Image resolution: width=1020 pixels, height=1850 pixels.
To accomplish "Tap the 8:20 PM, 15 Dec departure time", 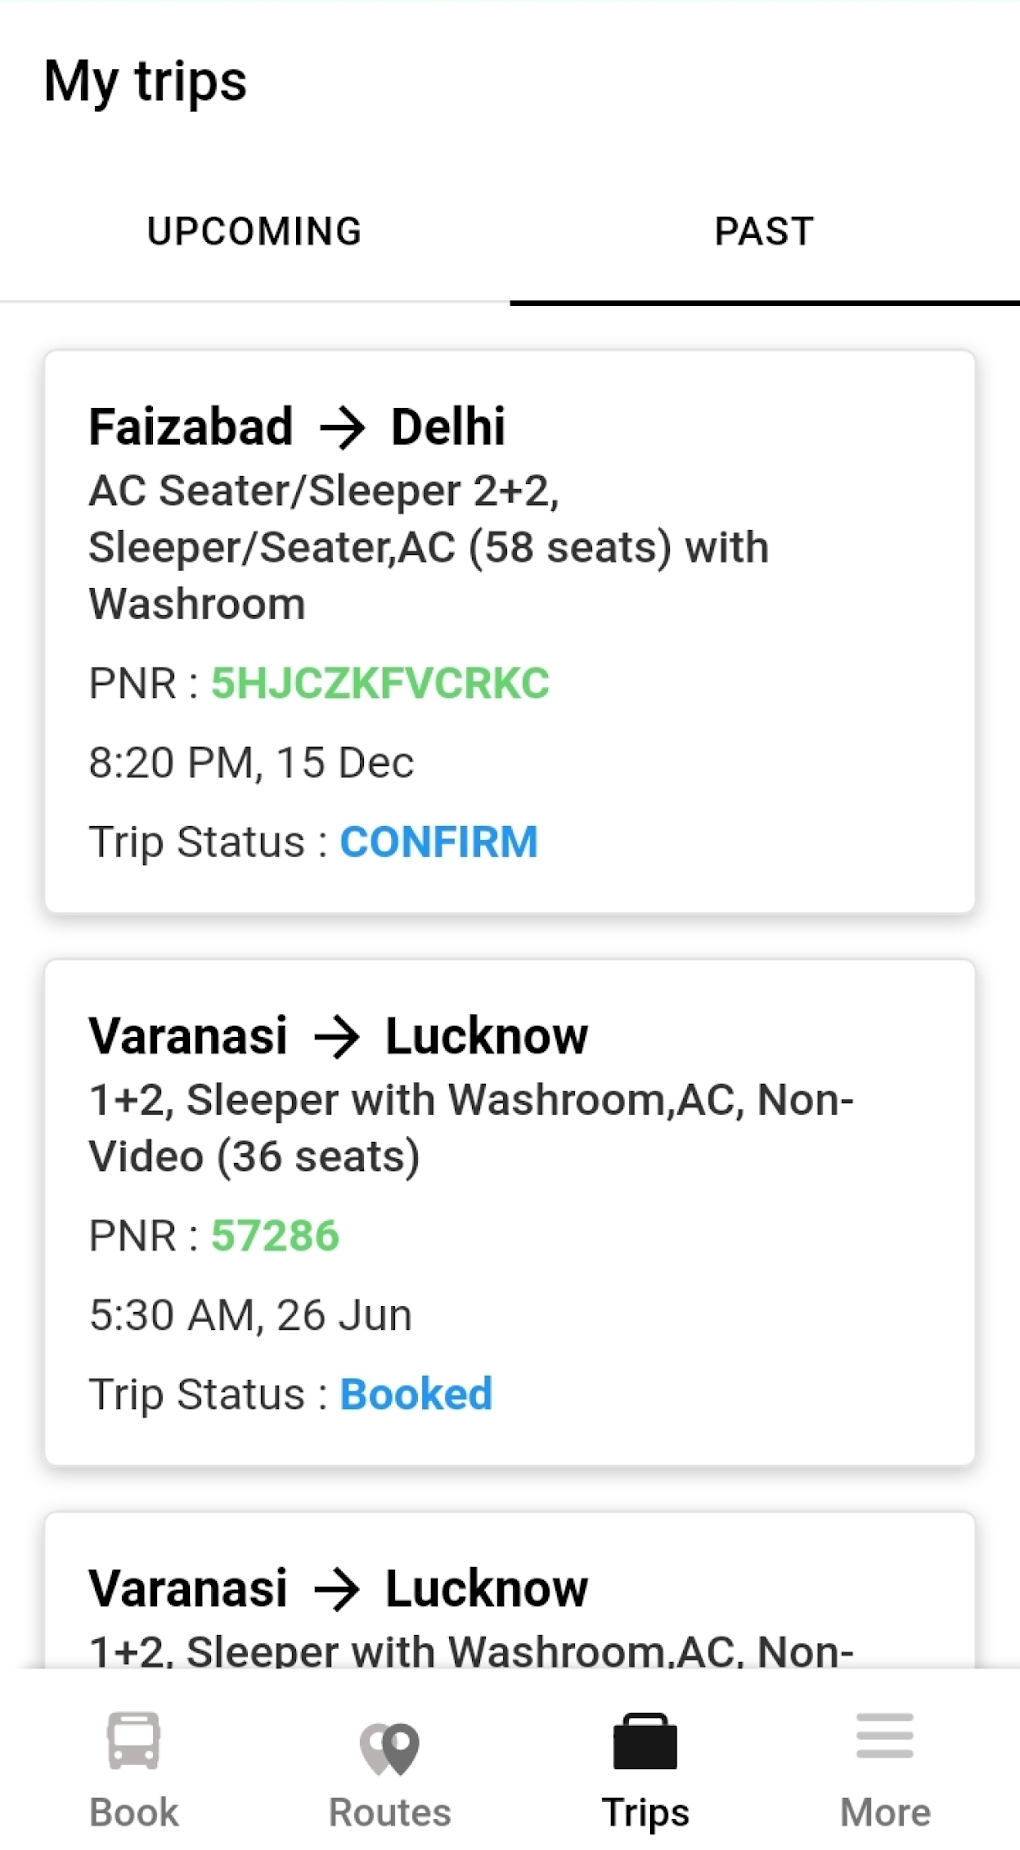I will point(251,763).
